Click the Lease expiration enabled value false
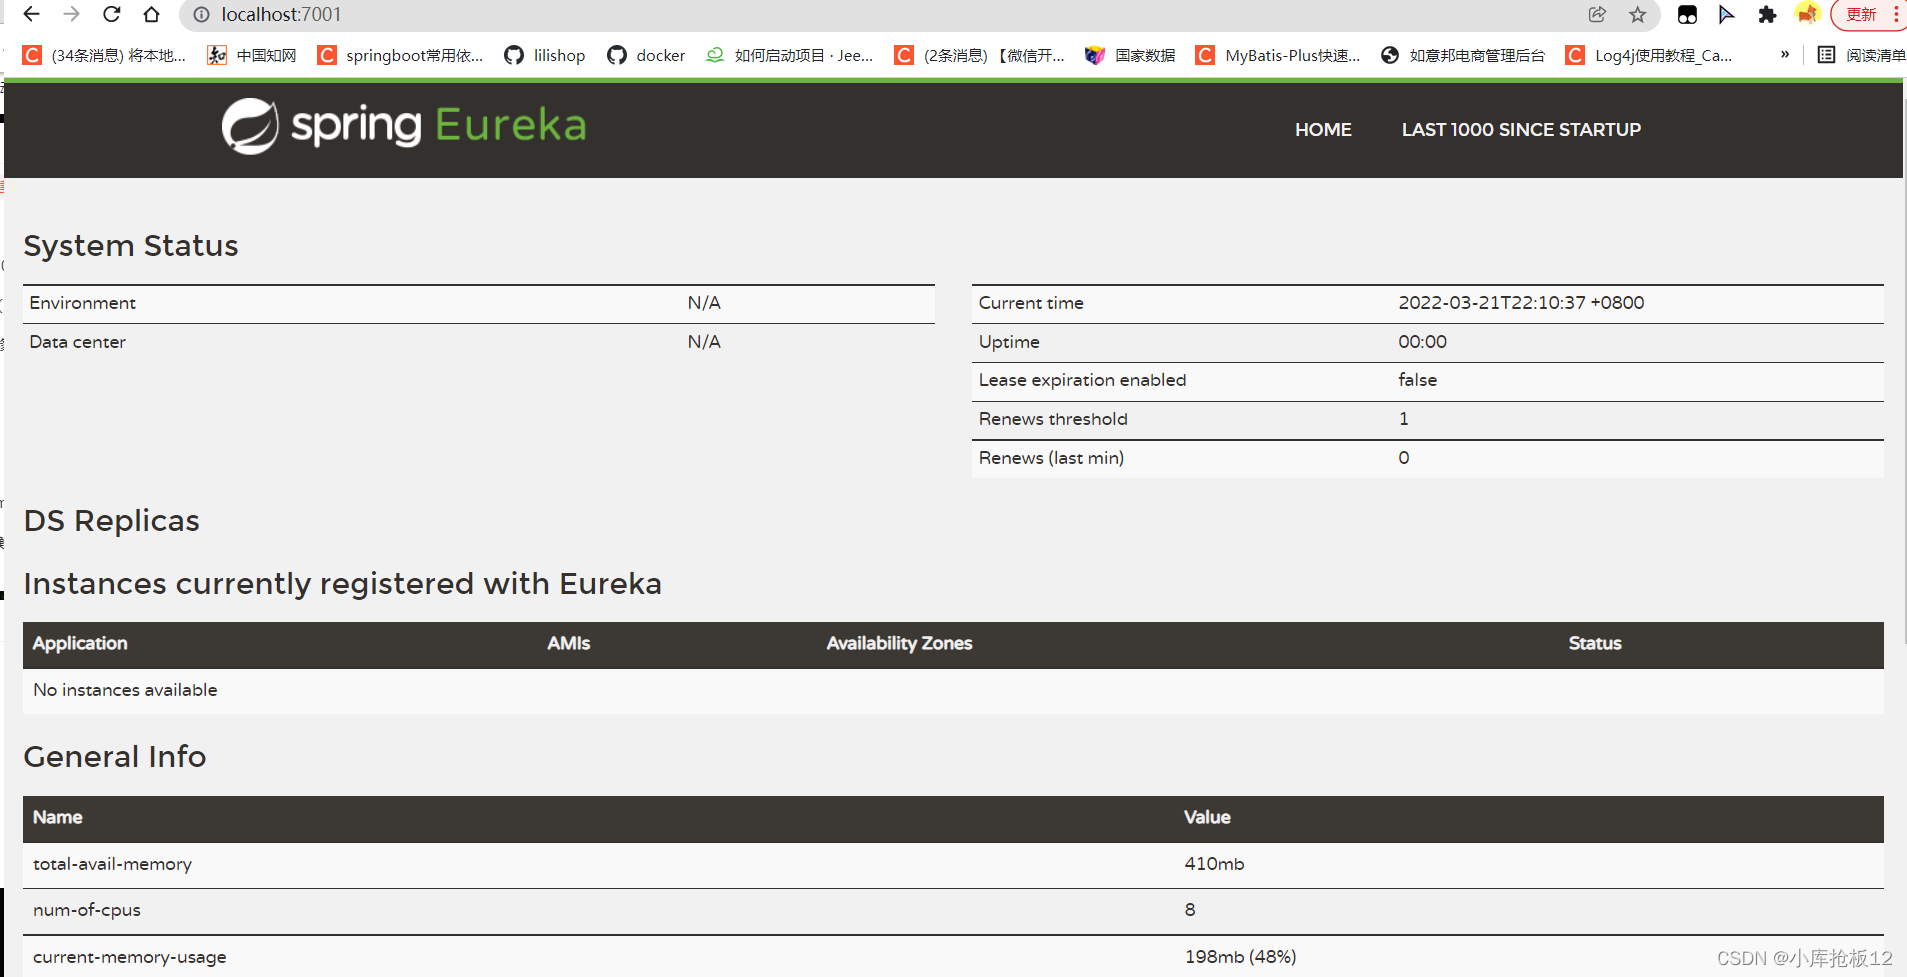Viewport: 1907px width, 977px height. tap(1417, 380)
